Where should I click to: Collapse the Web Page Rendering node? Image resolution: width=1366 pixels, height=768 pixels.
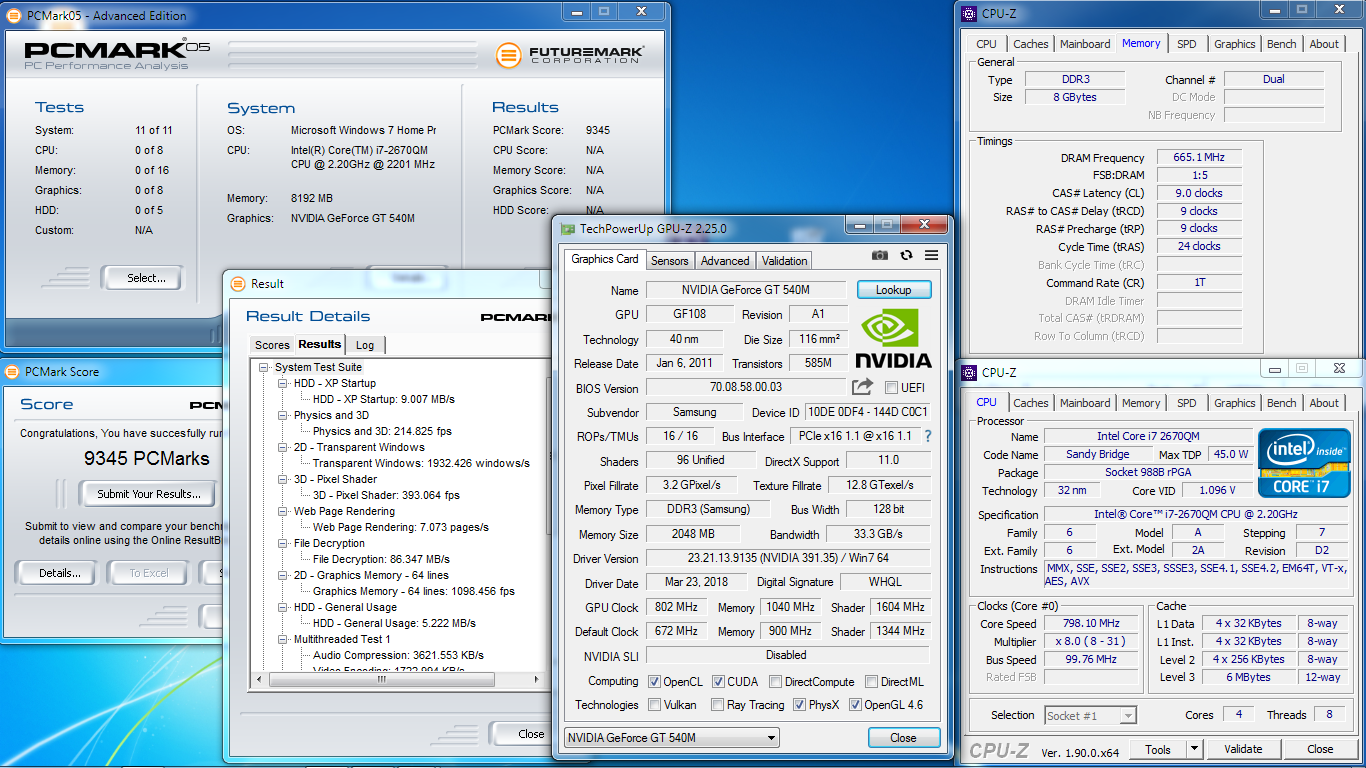point(283,512)
